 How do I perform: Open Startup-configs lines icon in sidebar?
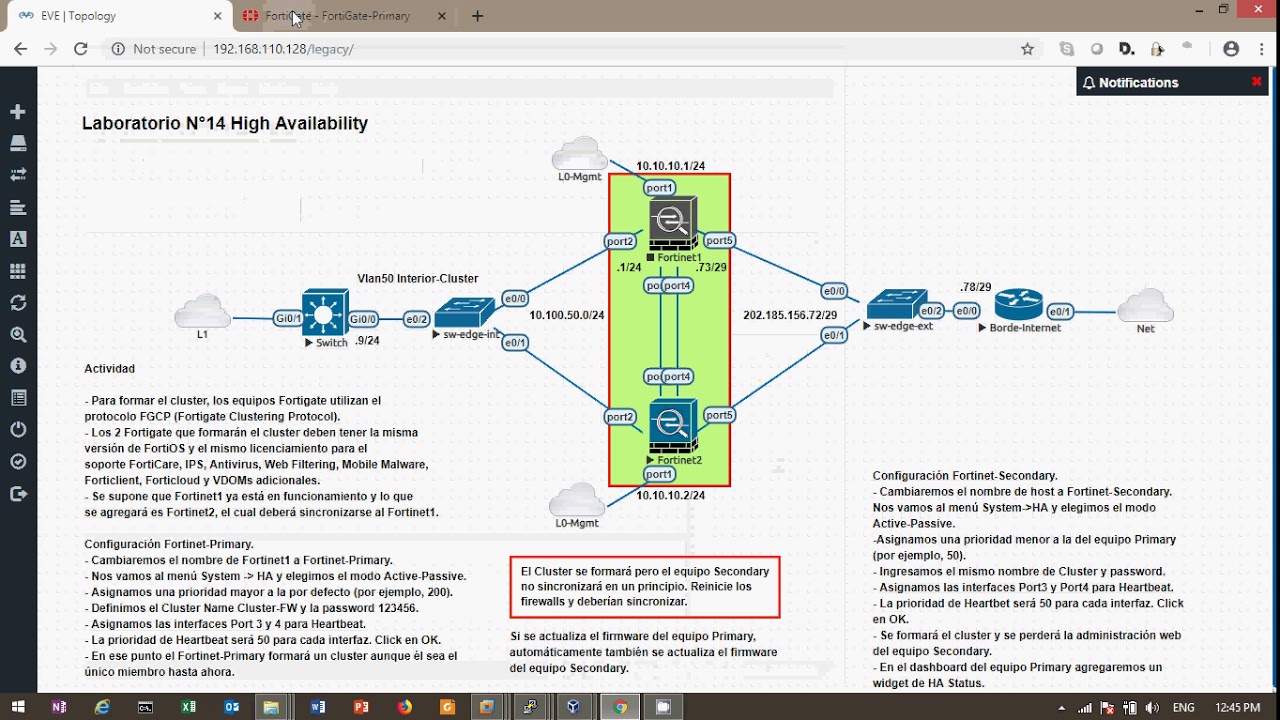point(18,207)
